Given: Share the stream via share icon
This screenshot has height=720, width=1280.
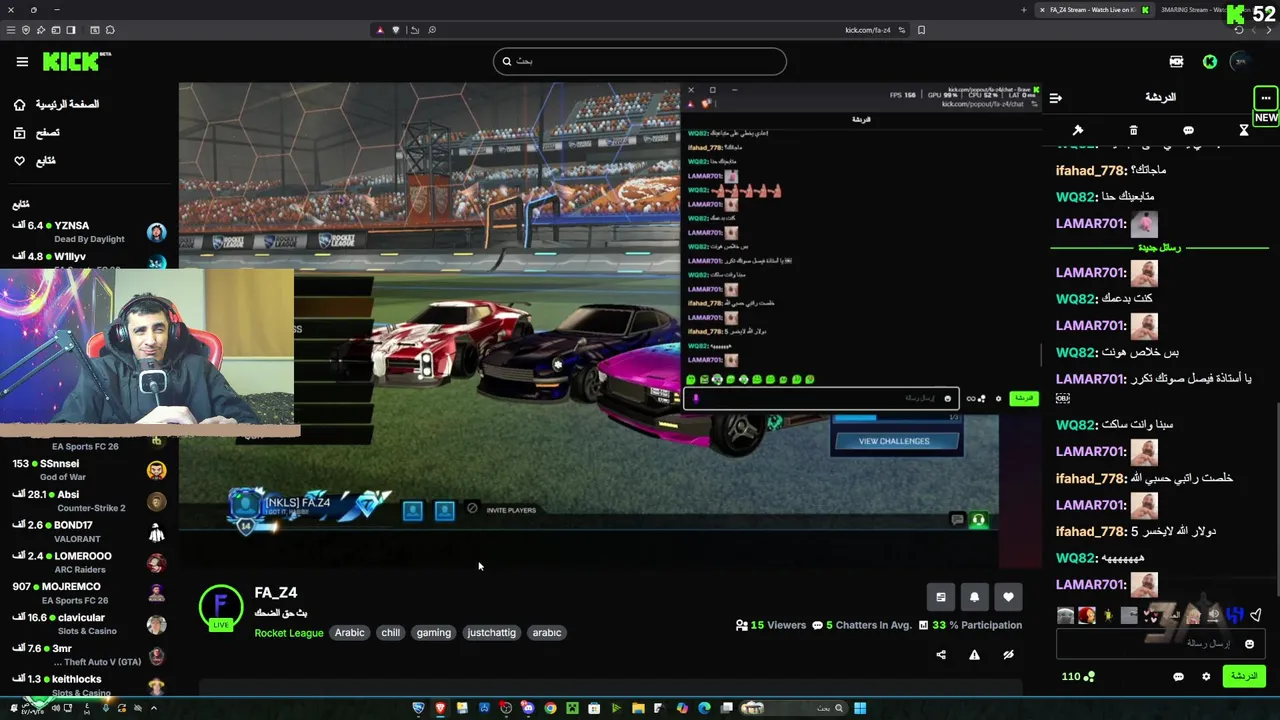Looking at the screenshot, I should (x=941, y=655).
